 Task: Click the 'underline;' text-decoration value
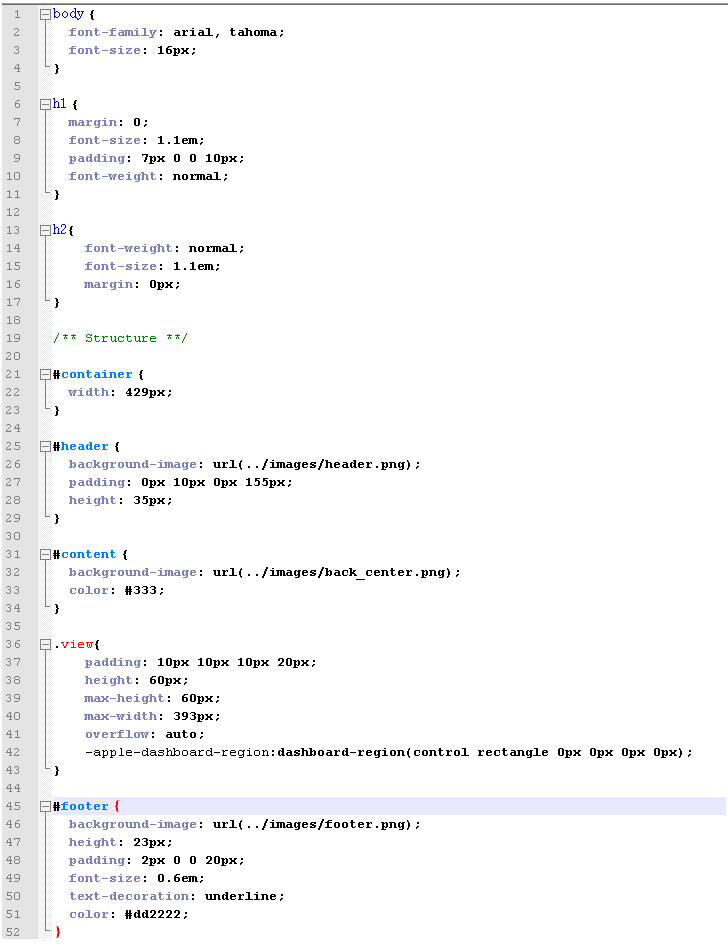pos(245,897)
